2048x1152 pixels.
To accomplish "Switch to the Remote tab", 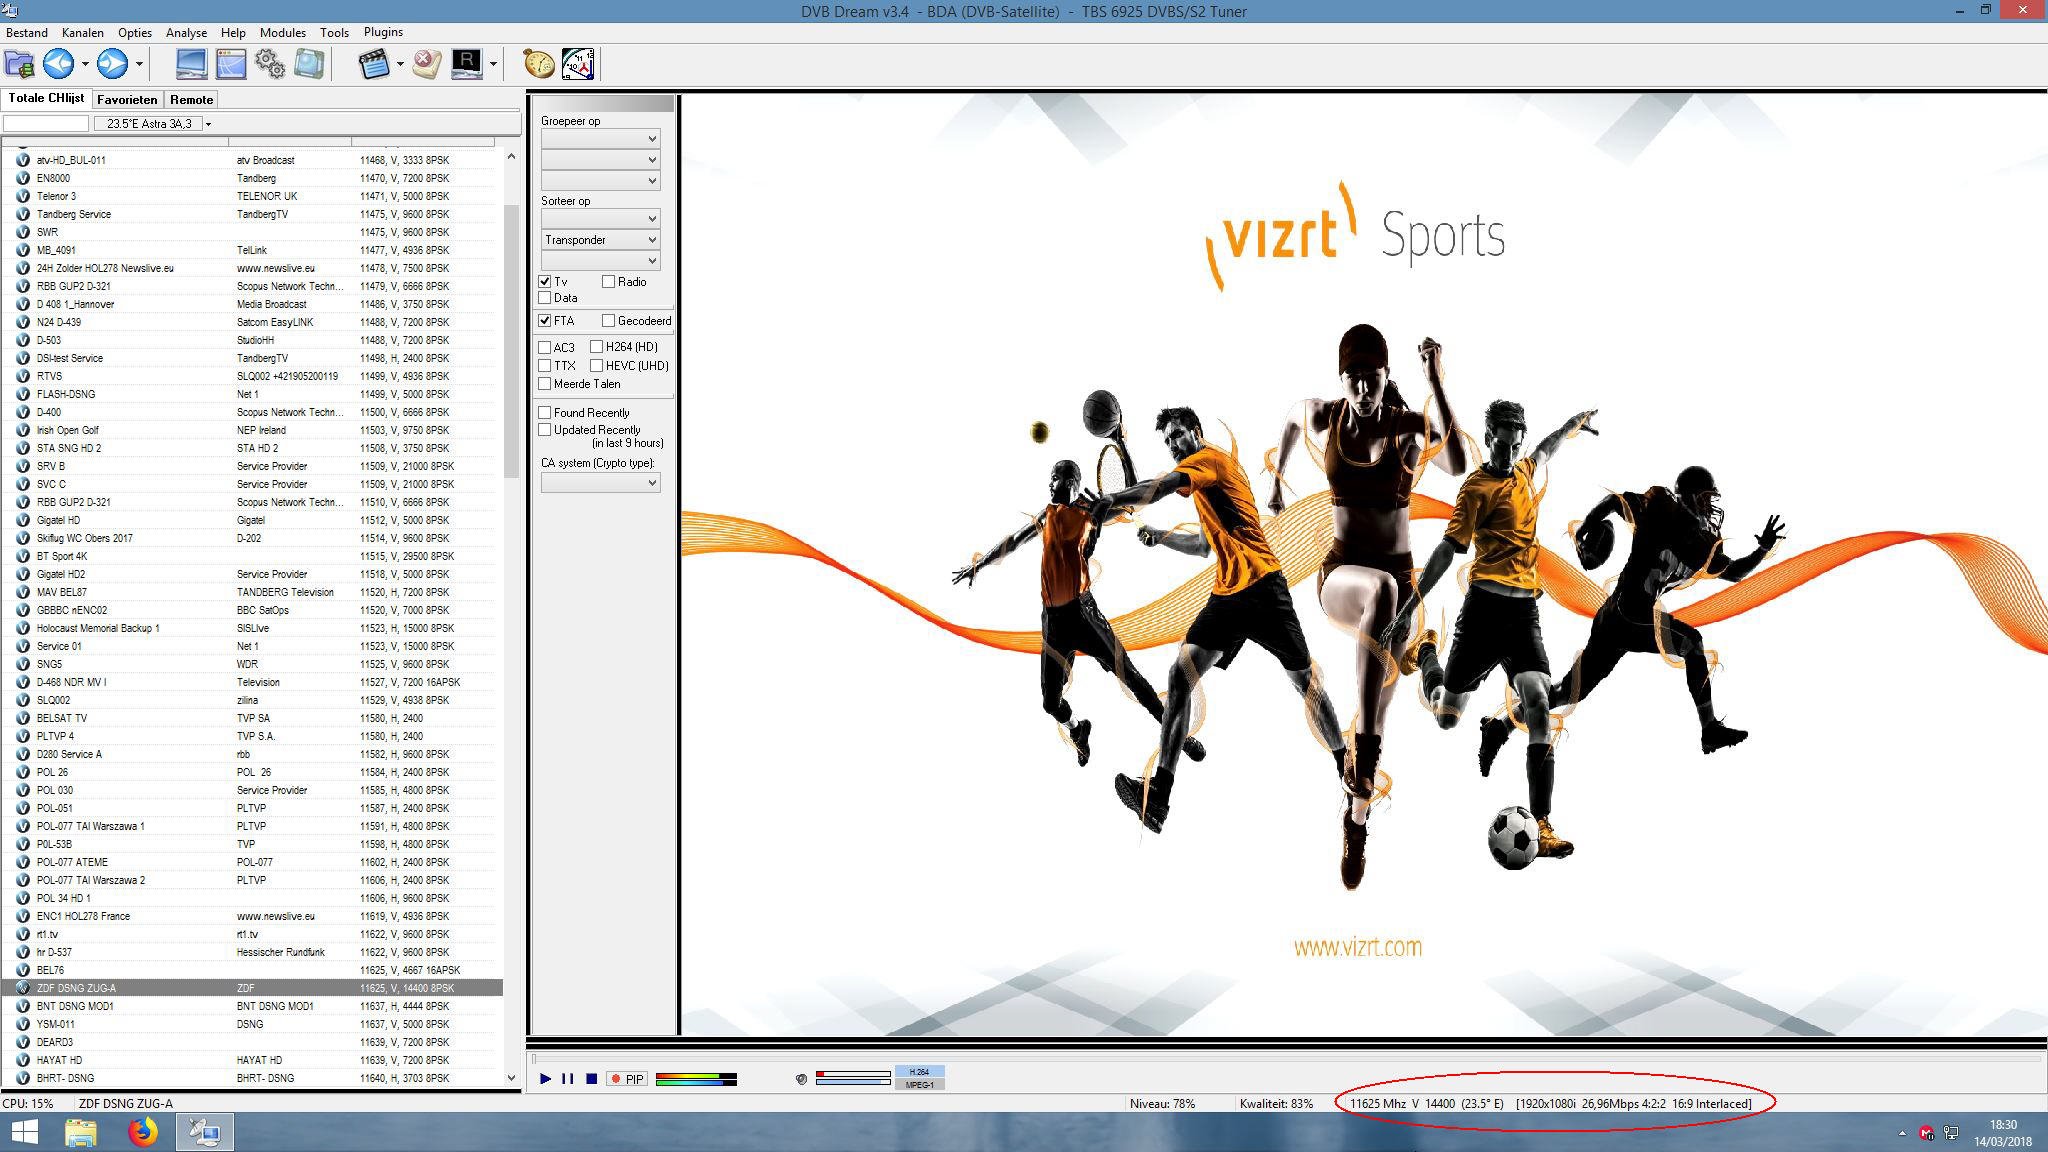I will [191, 100].
